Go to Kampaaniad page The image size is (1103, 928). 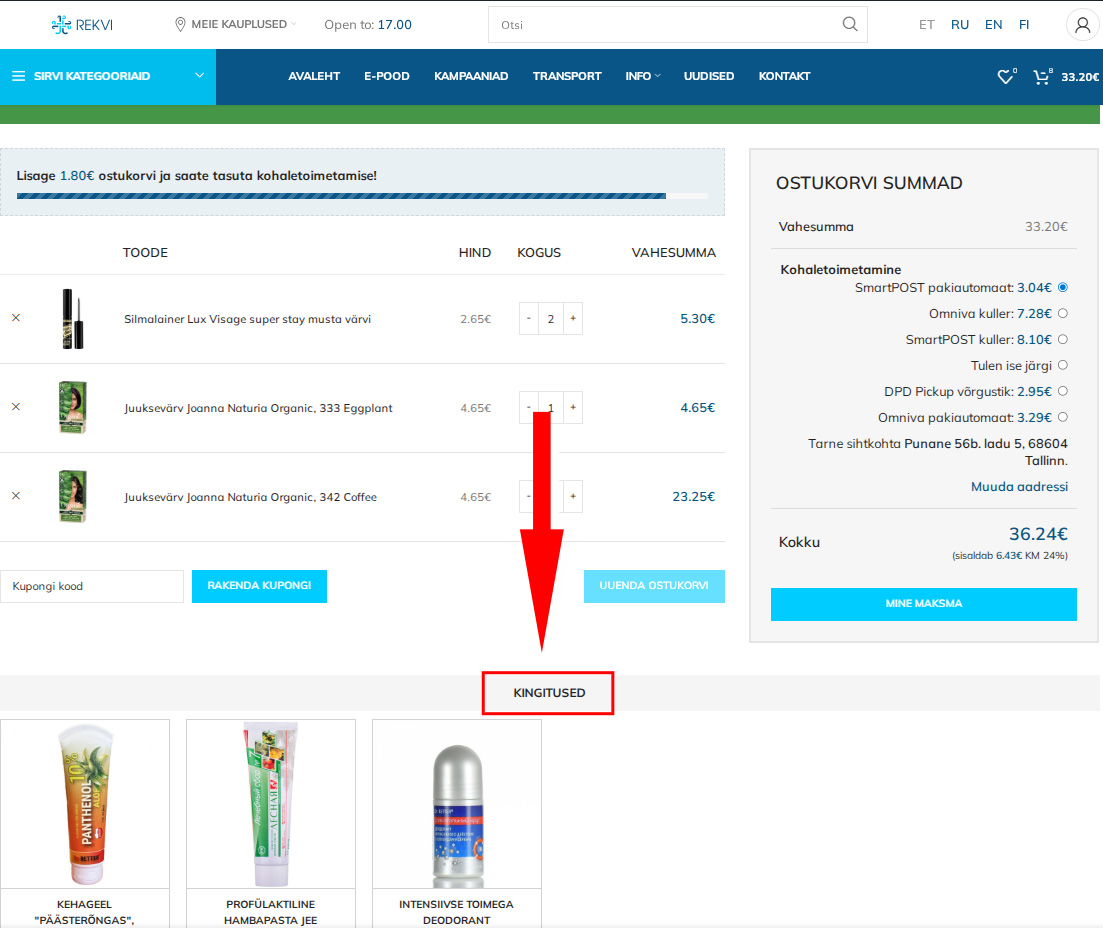tap(471, 76)
